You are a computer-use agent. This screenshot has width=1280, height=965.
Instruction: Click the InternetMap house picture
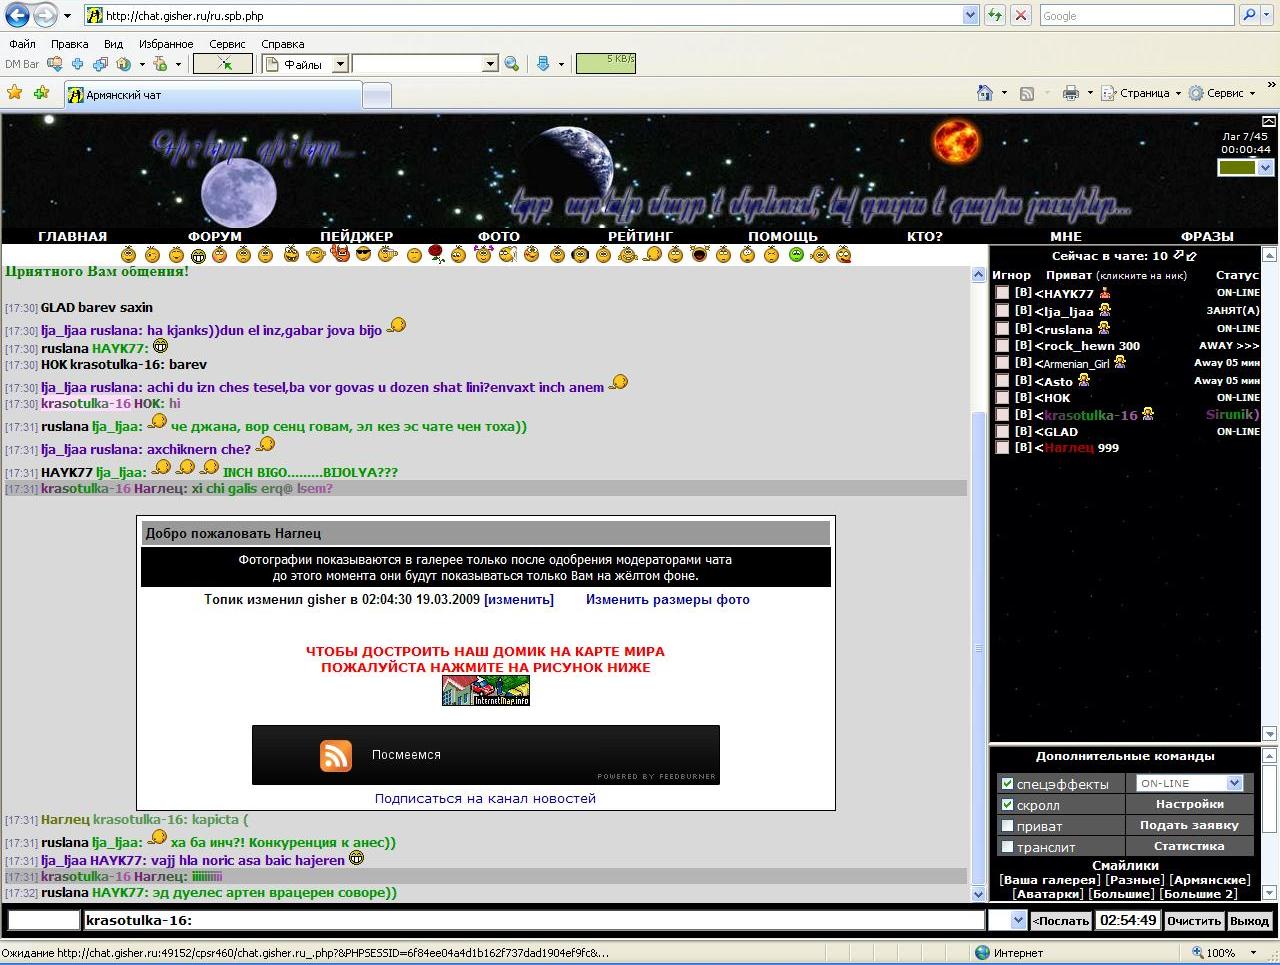[485, 691]
